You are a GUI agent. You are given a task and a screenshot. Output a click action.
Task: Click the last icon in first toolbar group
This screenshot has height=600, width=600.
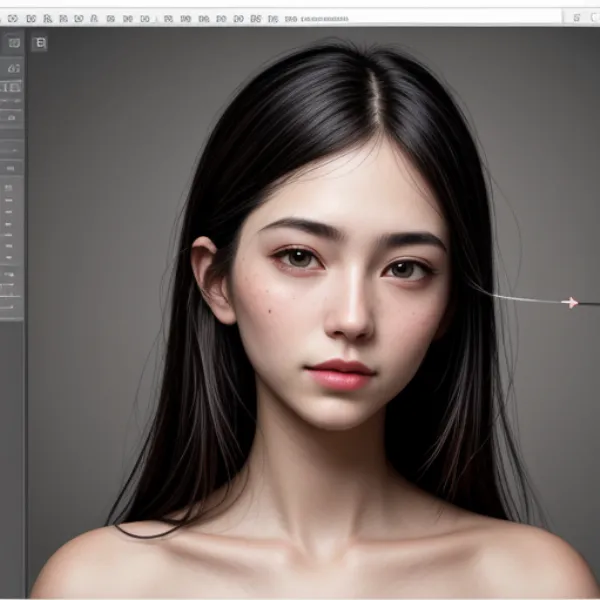pos(145,18)
